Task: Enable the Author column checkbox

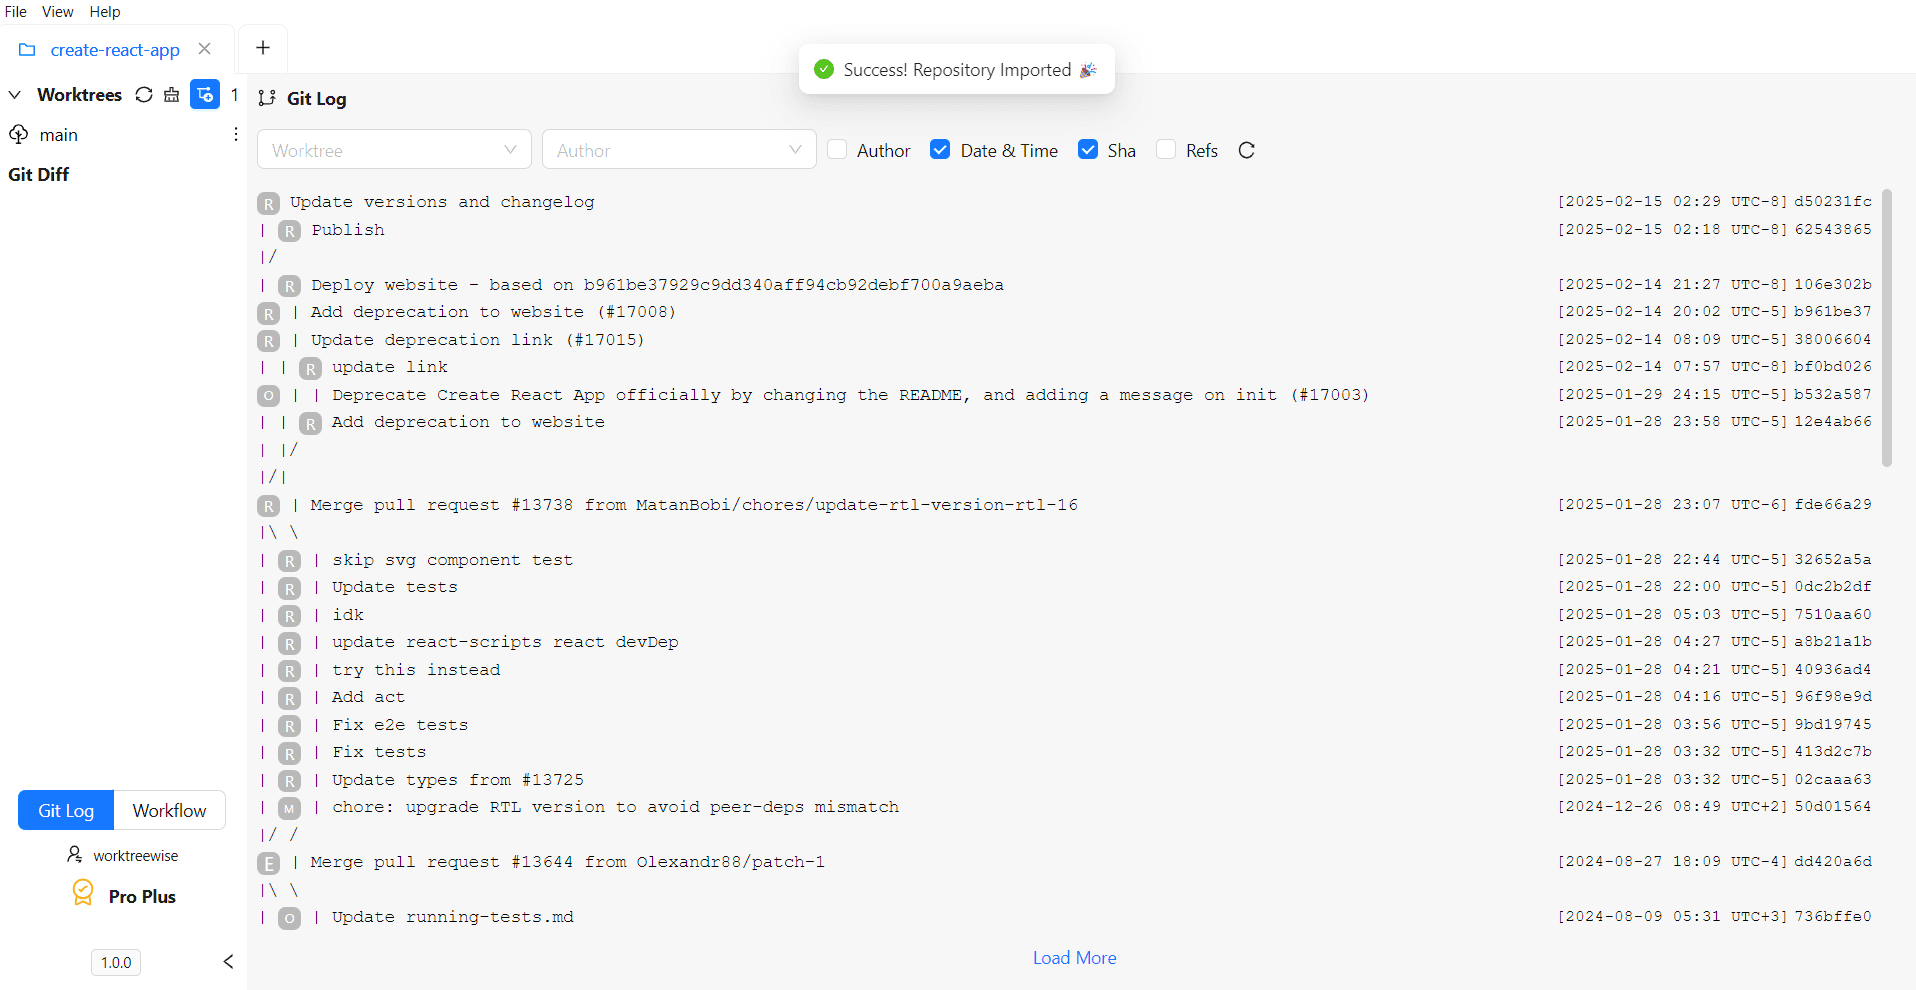Action: point(838,149)
